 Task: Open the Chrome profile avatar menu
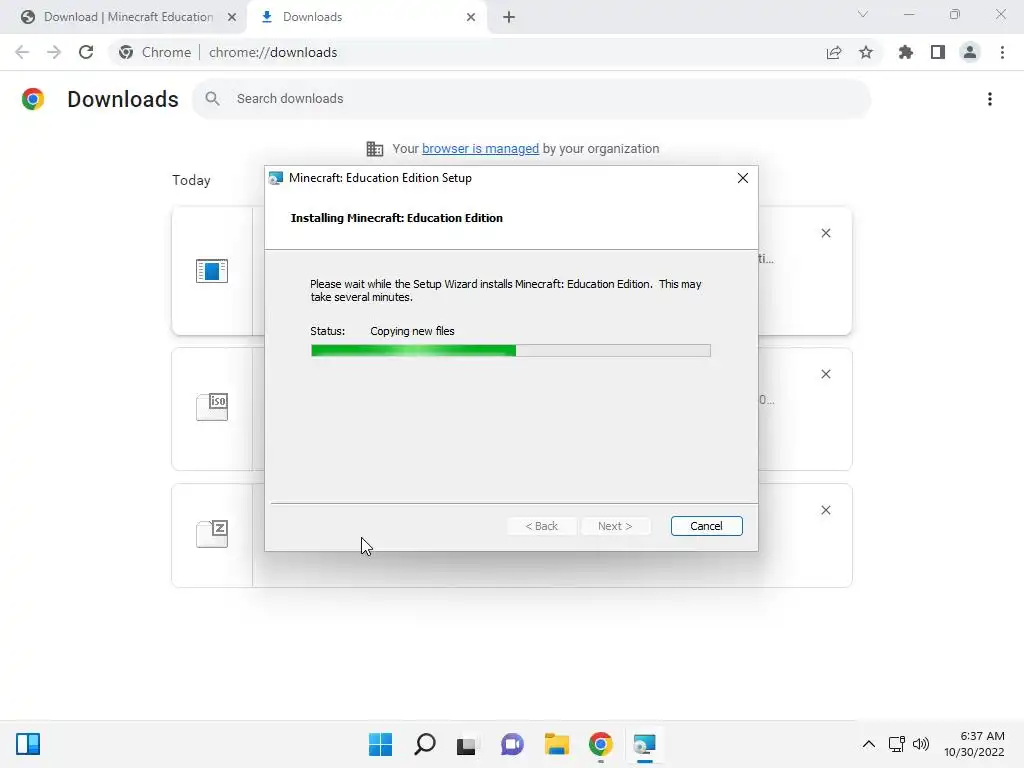tap(970, 52)
